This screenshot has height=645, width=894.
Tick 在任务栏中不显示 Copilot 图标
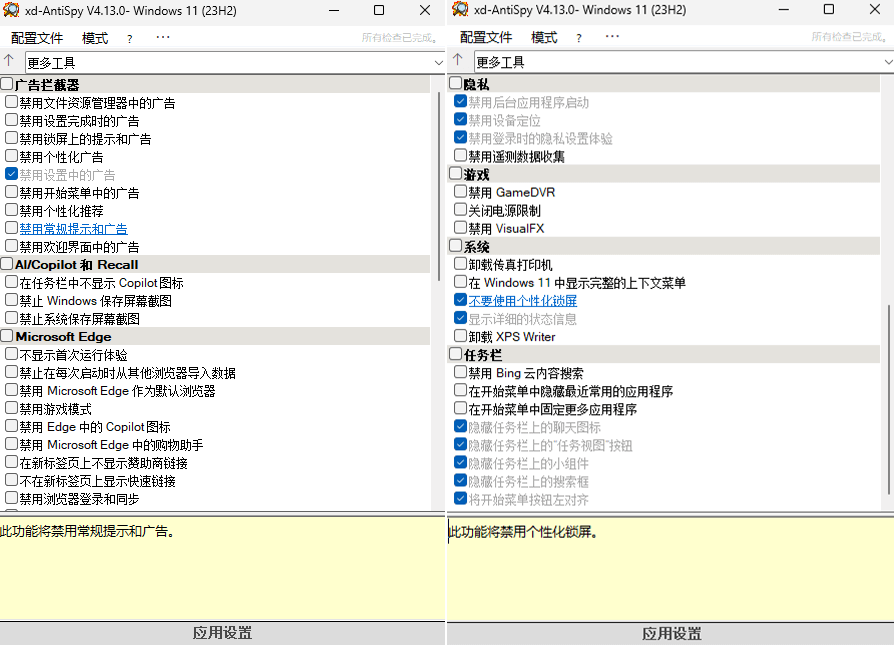pos(11,282)
